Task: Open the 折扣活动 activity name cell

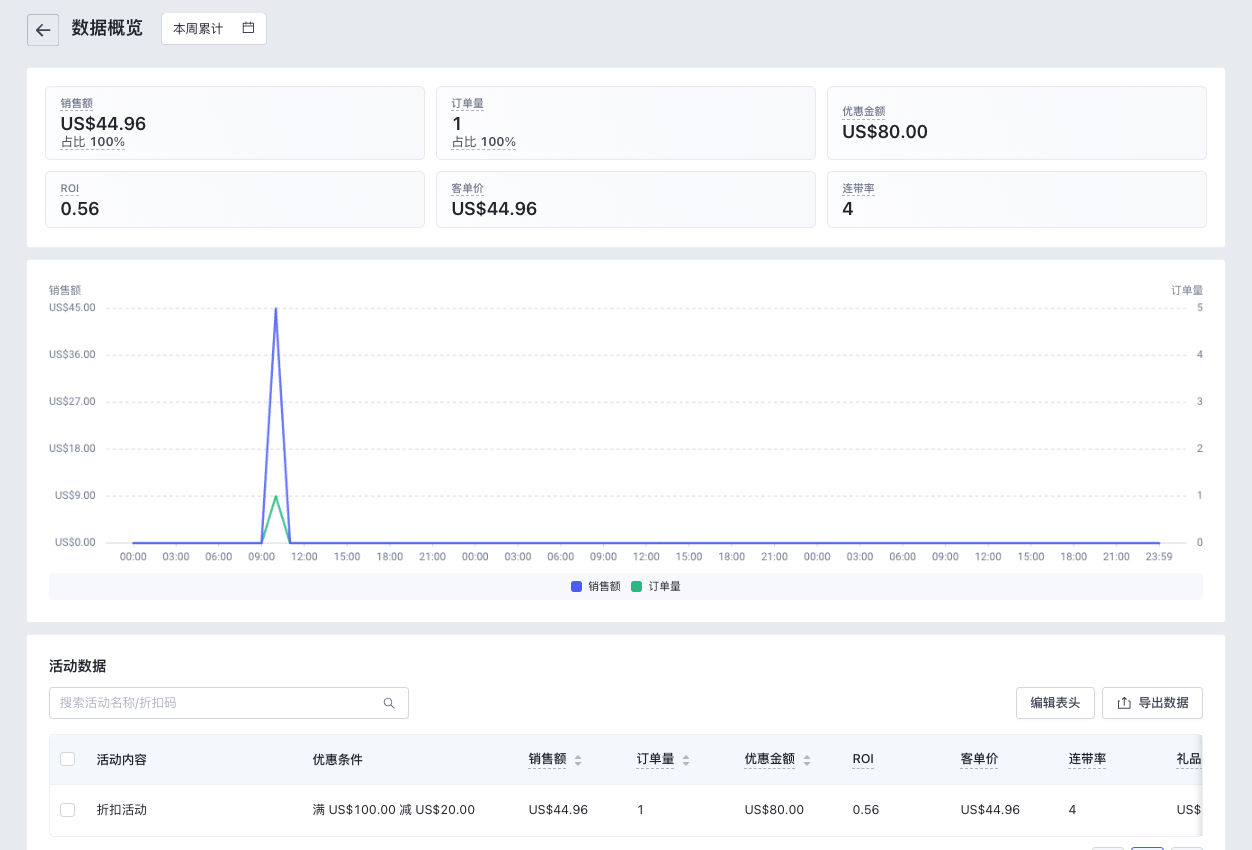Action: tap(121, 810)
